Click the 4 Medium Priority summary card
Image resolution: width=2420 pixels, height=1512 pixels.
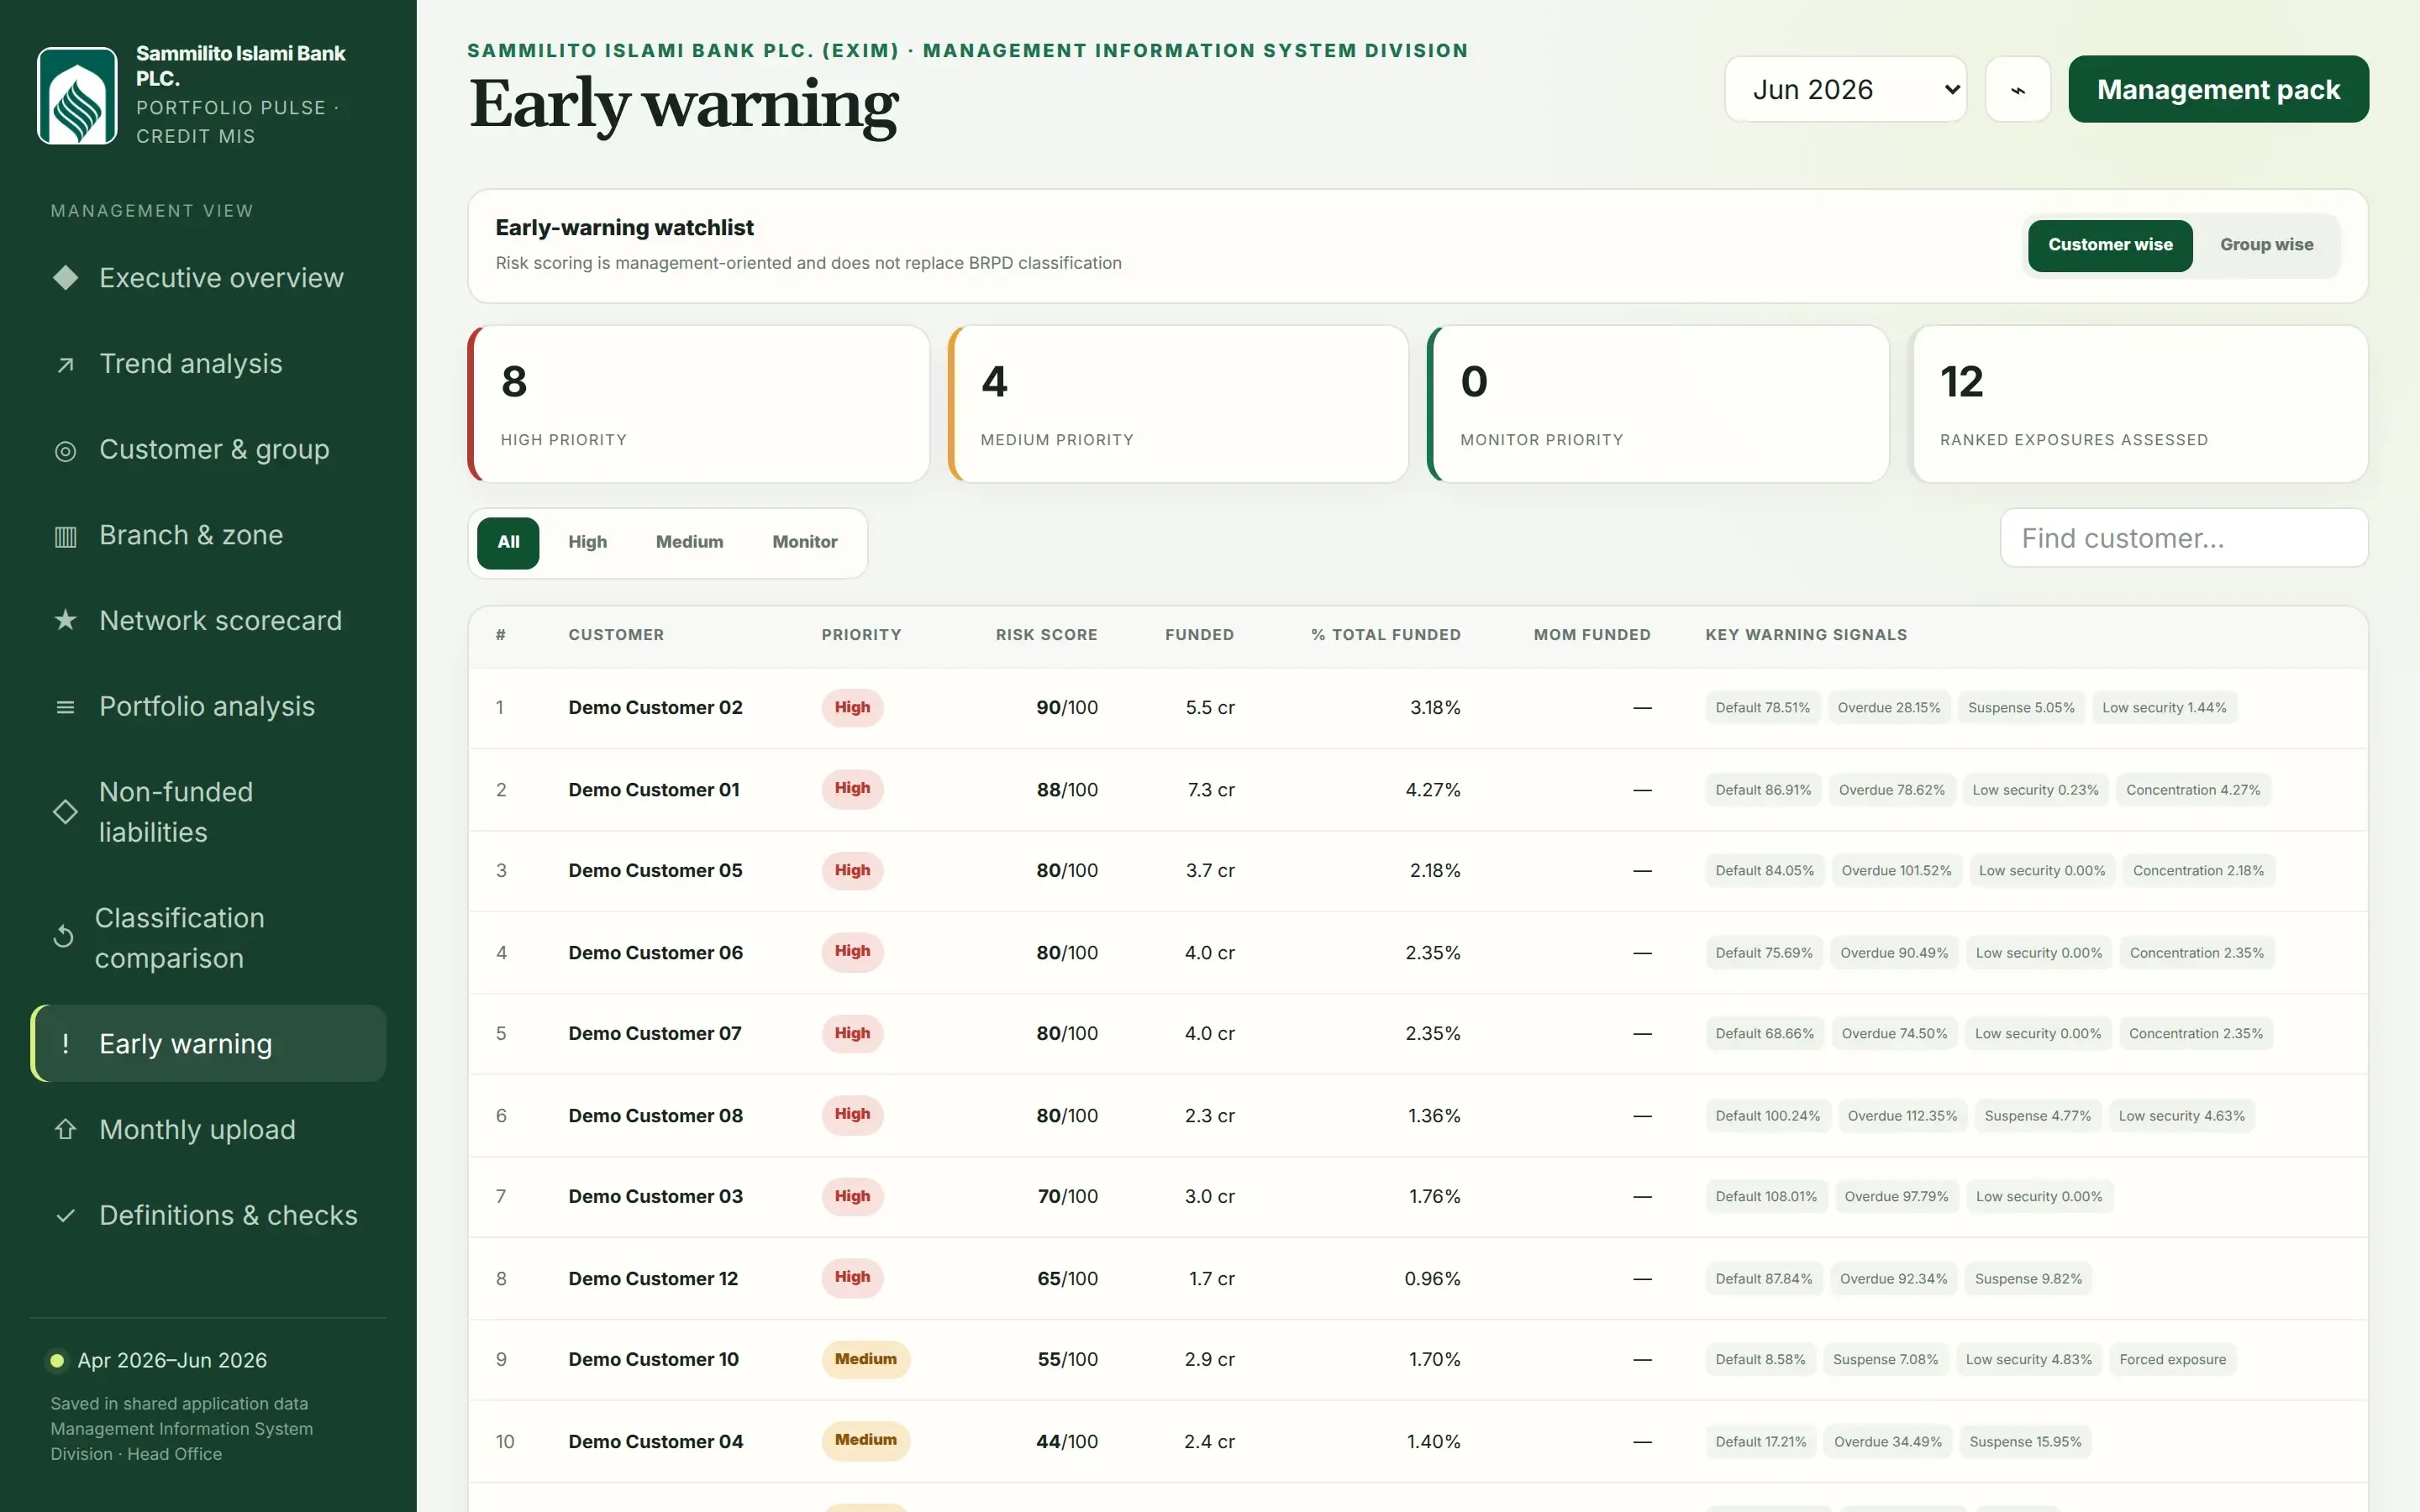1178,404
